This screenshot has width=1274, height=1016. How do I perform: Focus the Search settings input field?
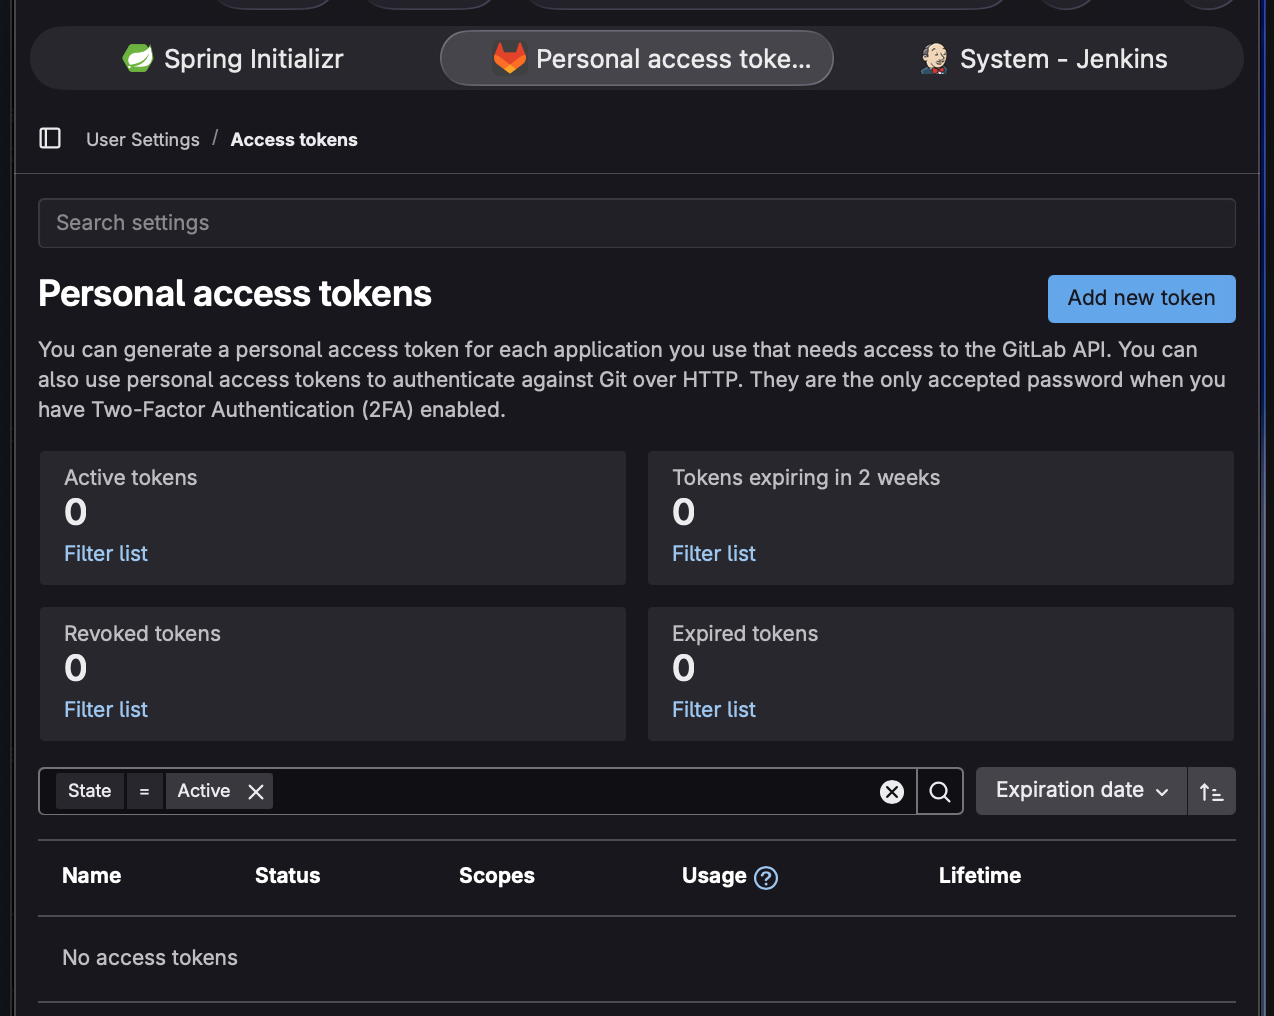636,223
